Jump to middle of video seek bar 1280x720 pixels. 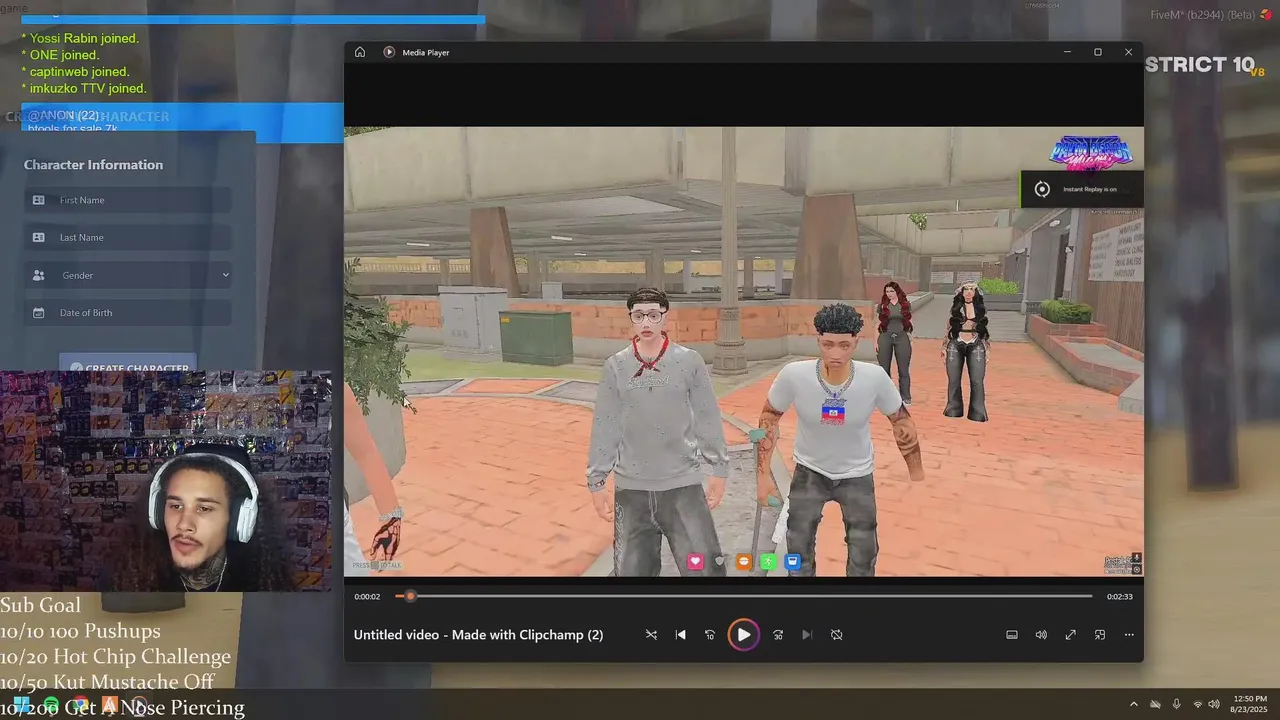point(744,596)
